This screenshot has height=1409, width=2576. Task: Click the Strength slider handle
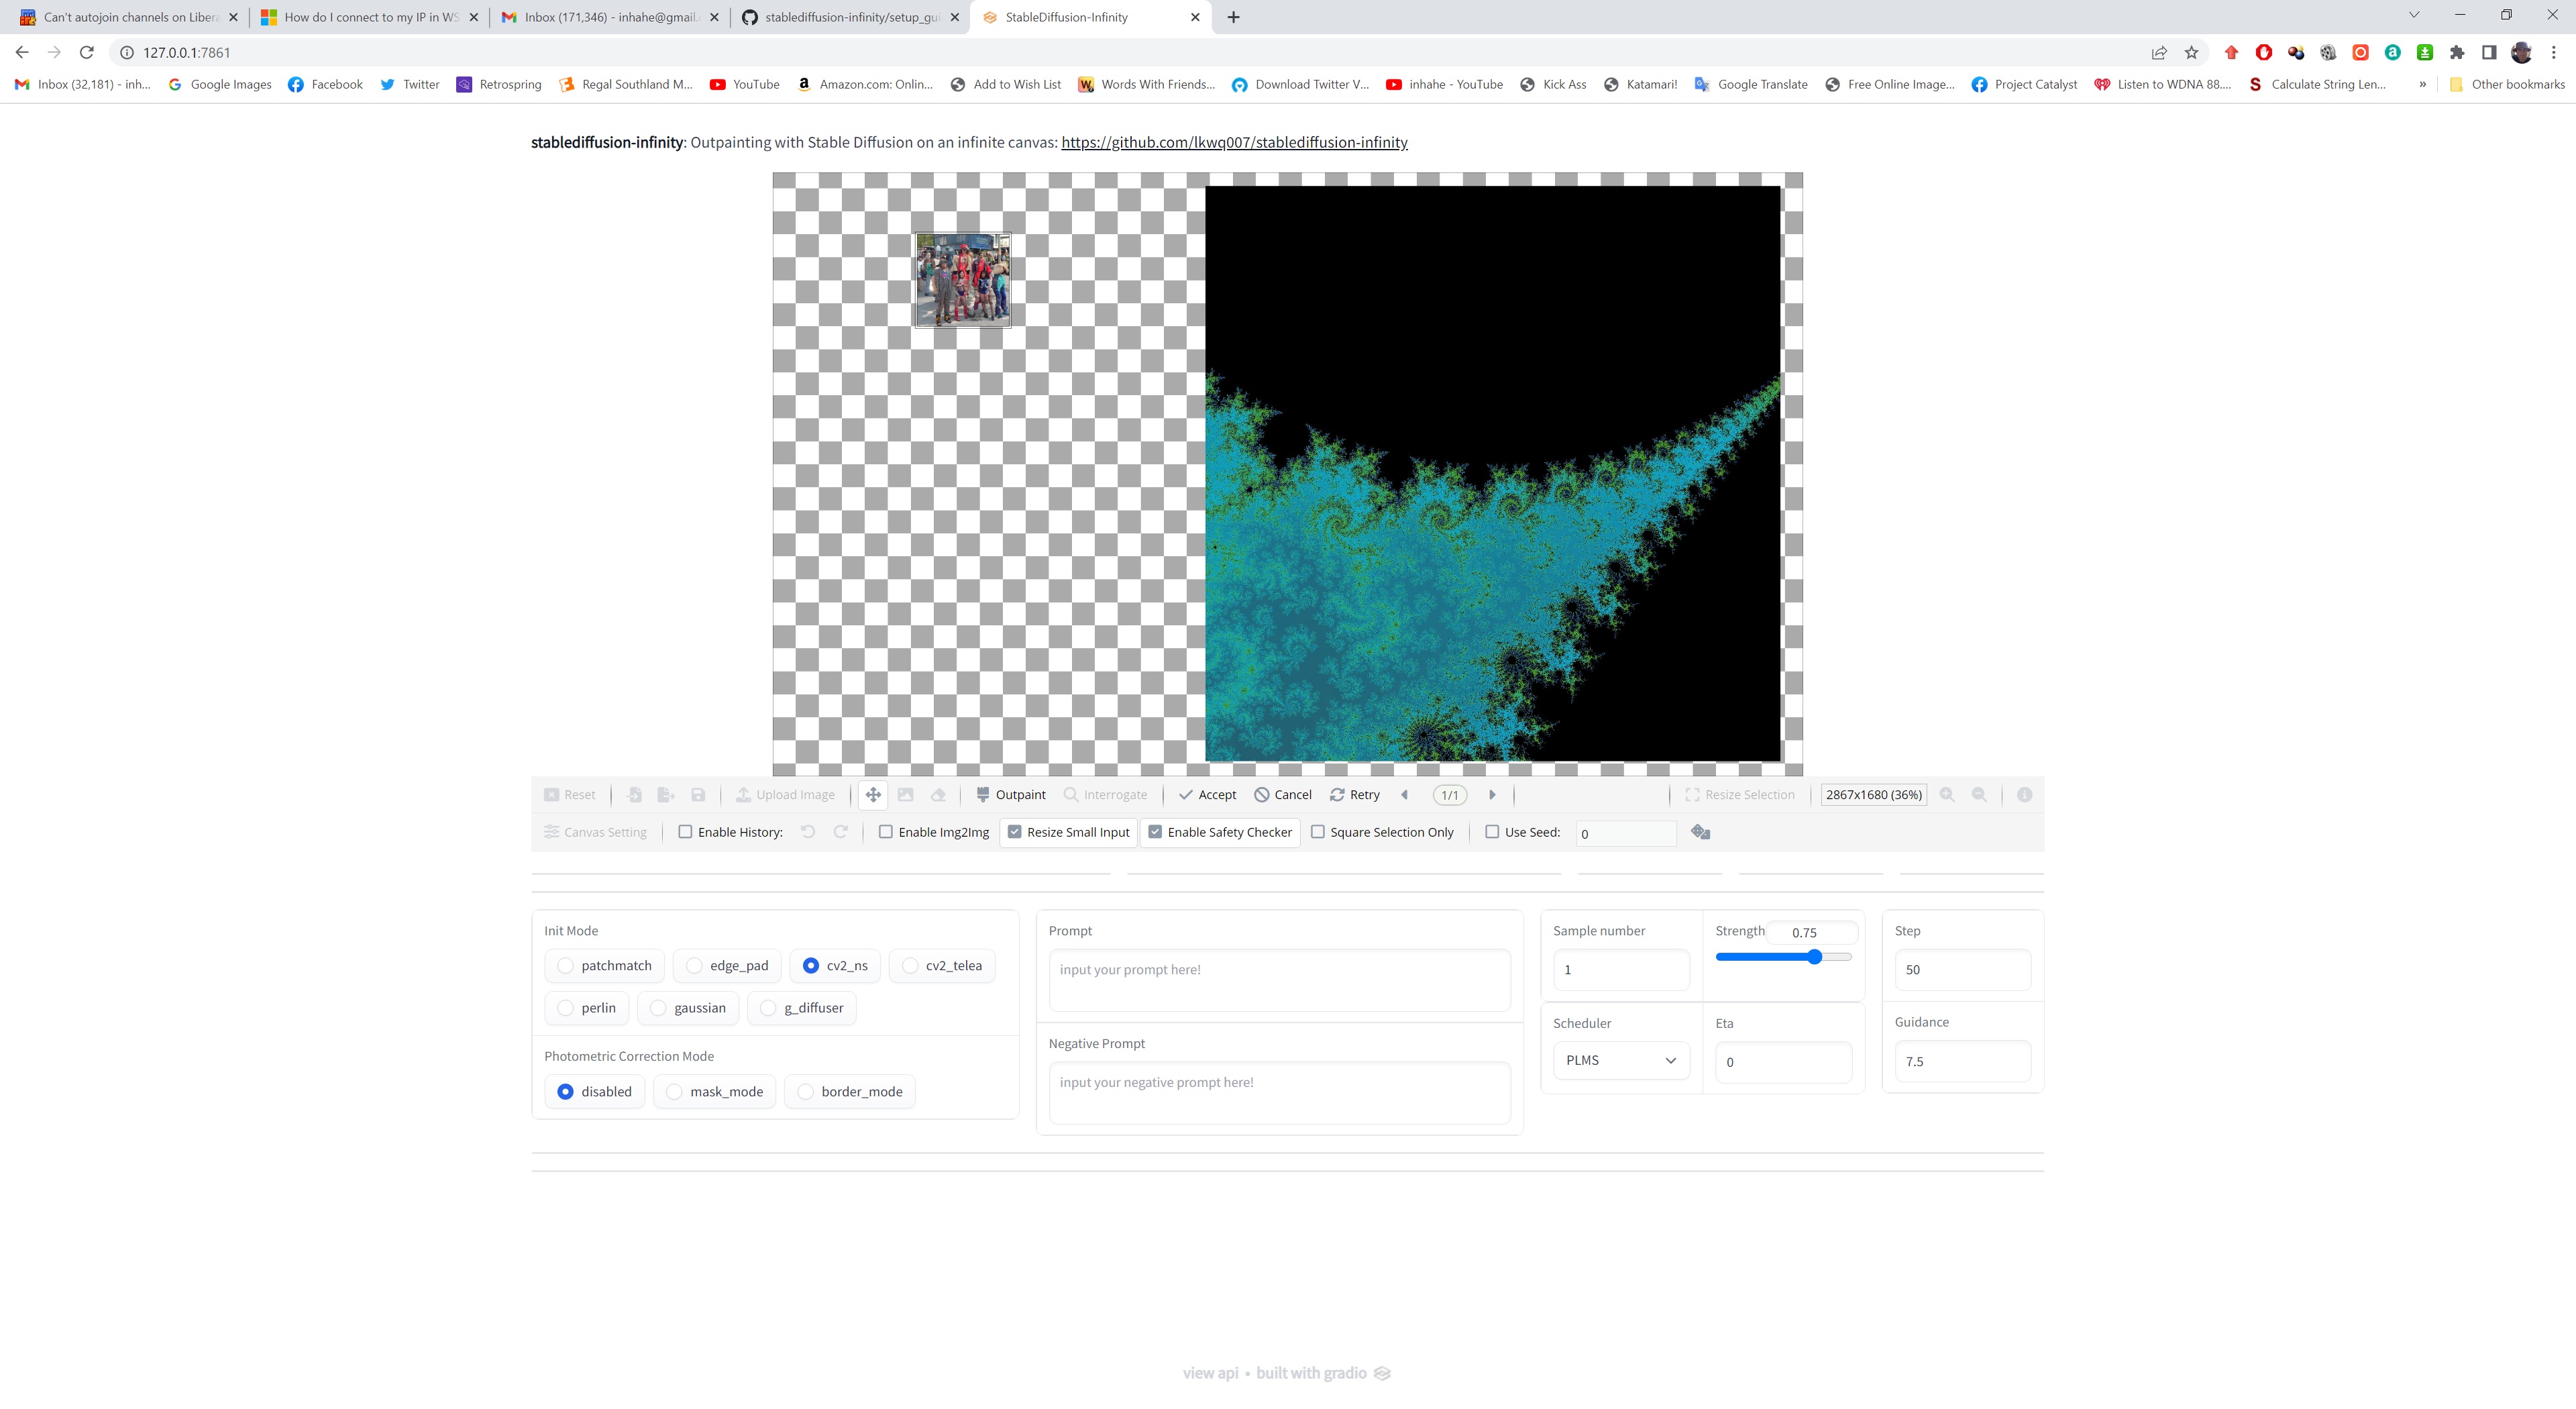(x=1814, y=957)
